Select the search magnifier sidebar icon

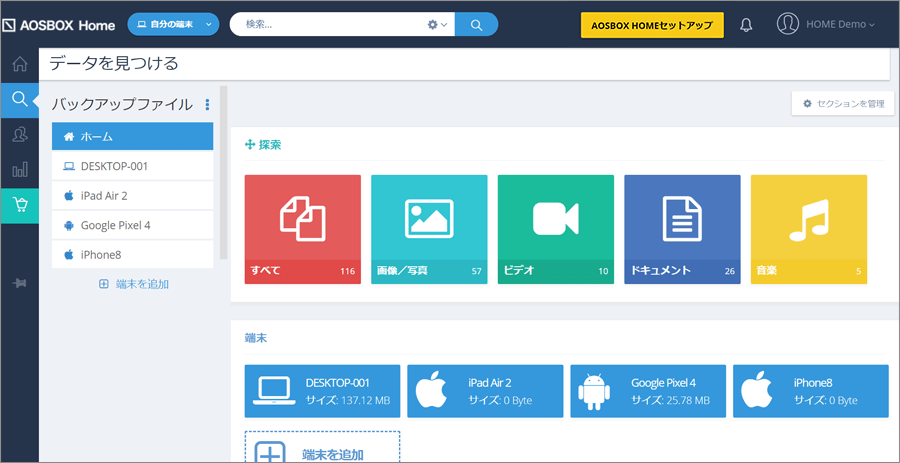[20, 99]
